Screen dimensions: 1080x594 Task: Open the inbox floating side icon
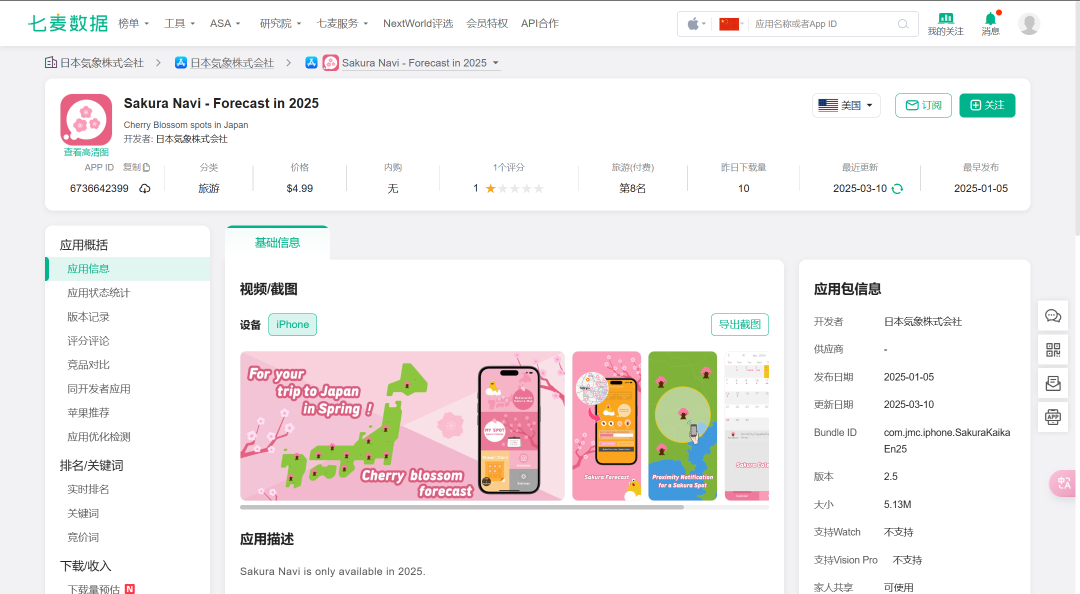pos(1053,383)
